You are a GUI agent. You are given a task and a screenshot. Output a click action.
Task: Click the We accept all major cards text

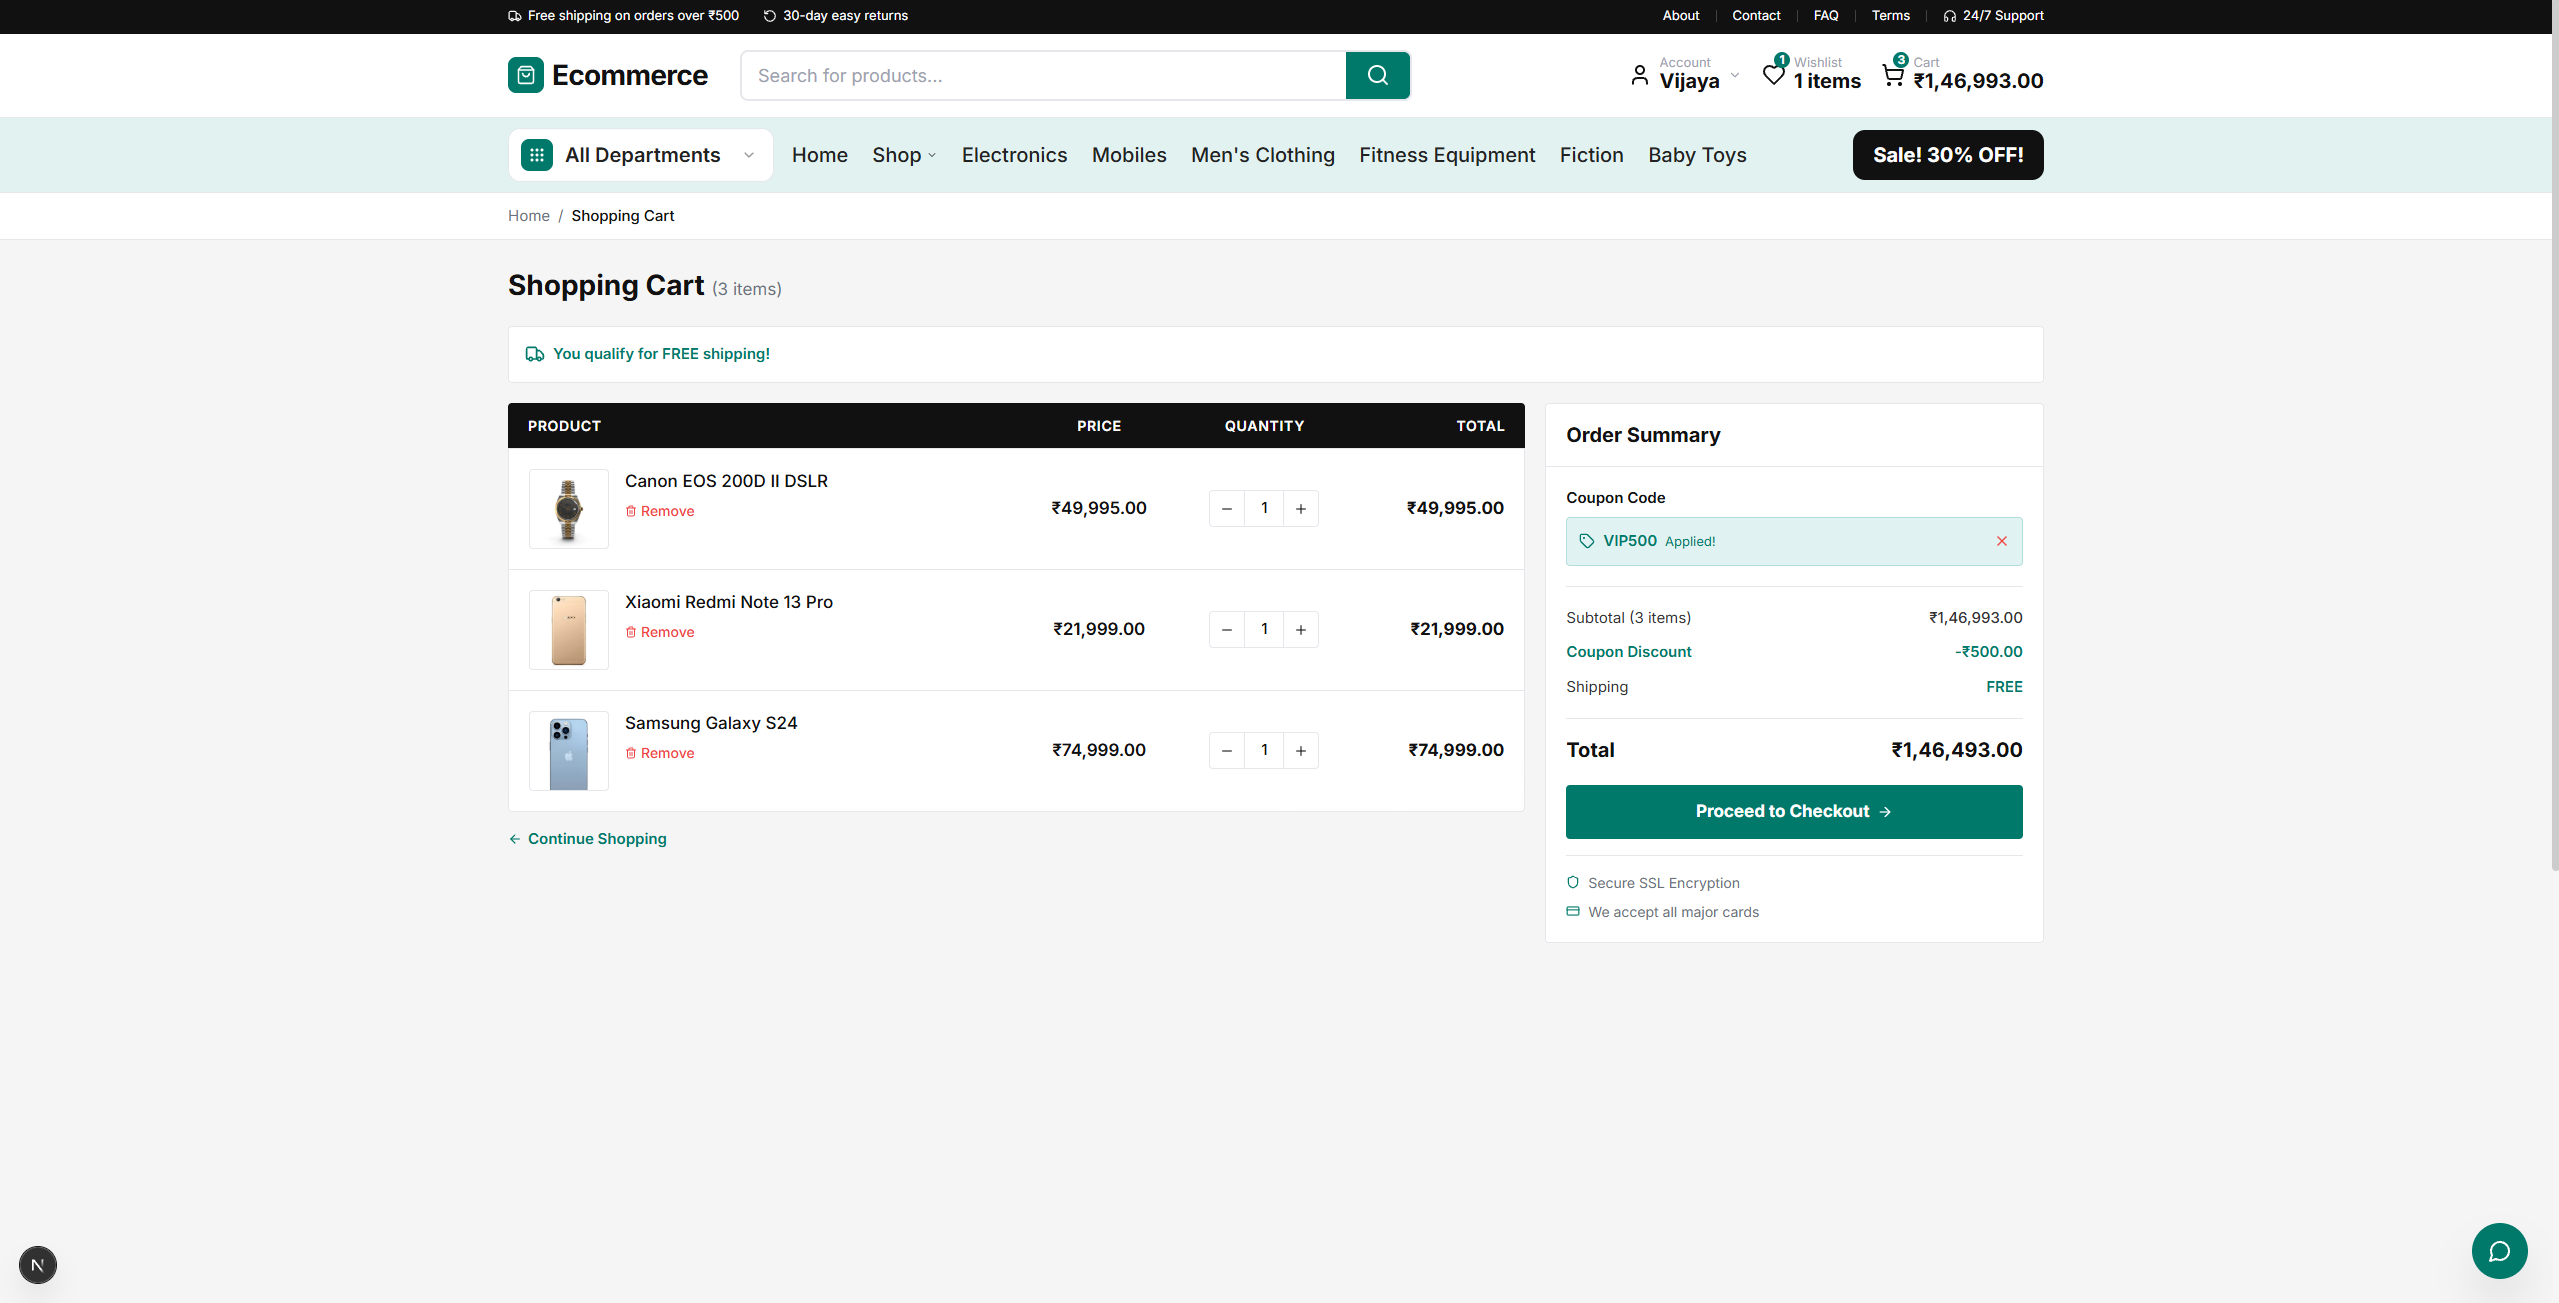[x=1673, y=912]
